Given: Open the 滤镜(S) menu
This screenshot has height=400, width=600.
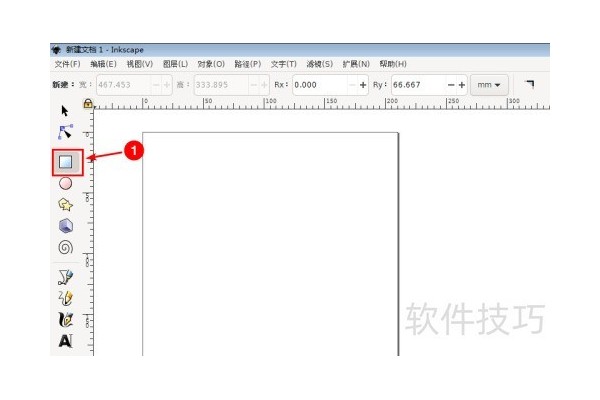Looking at the screenshot, I should tap(320, 64).
